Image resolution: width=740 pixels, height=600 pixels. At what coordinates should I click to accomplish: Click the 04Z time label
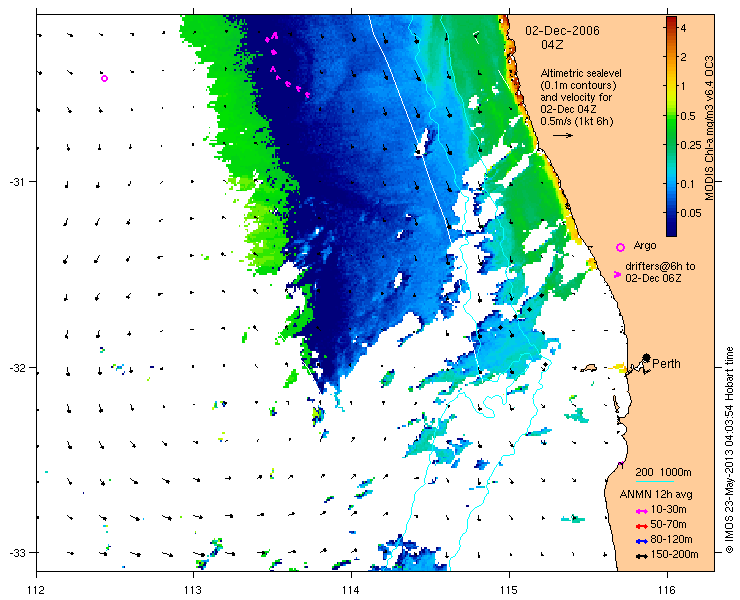(x=552, y=45)
